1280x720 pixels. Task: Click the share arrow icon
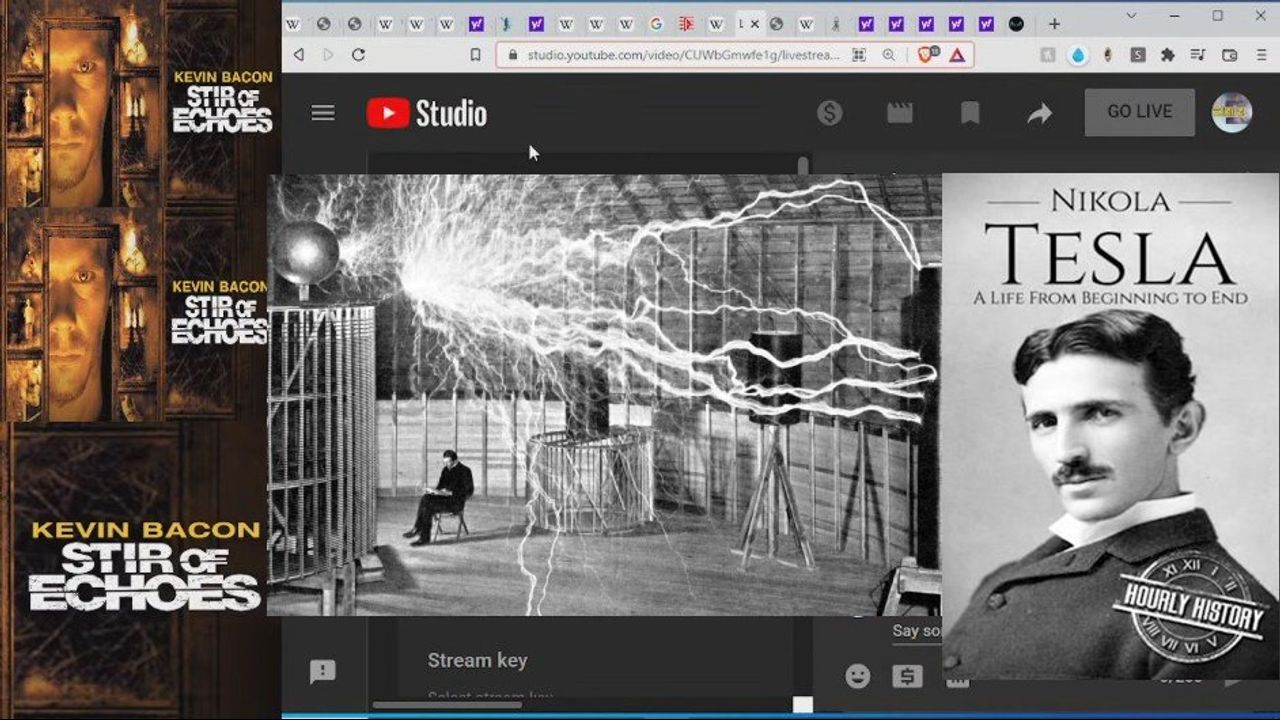click(x=1040, y=114)
